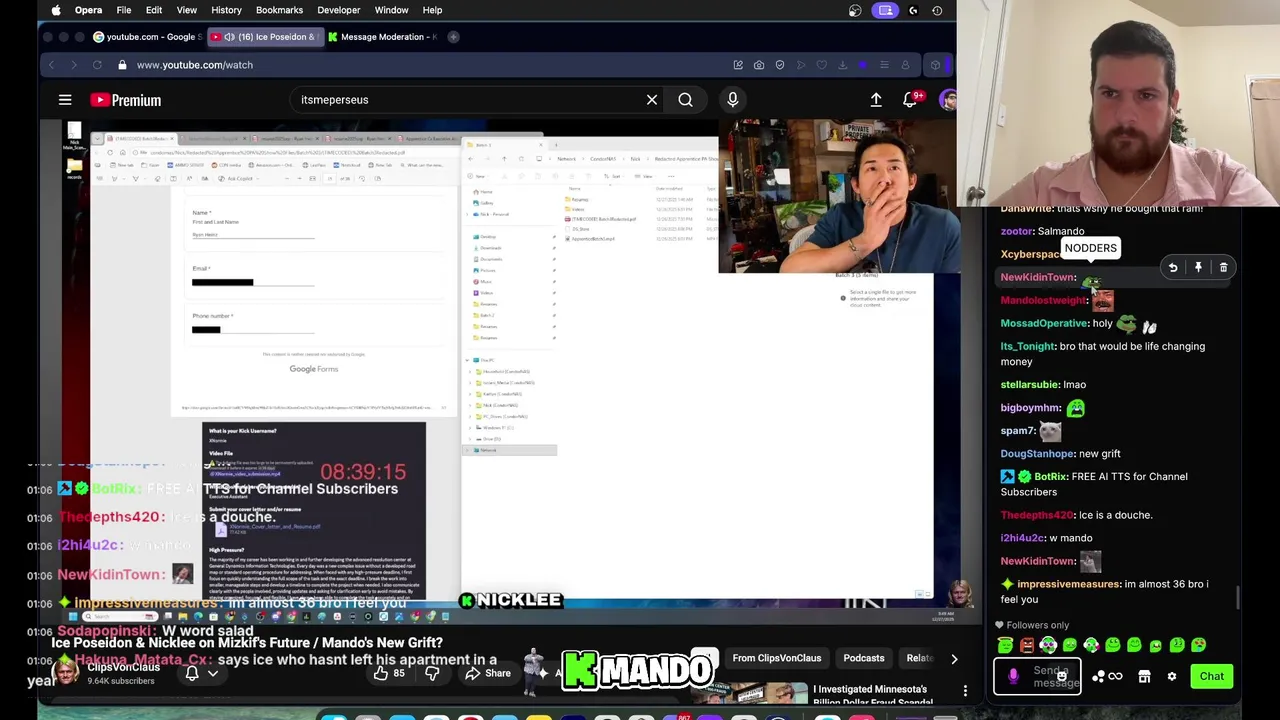
Task: Insert the angry red emote
Action: click(x=1027, y=645)
